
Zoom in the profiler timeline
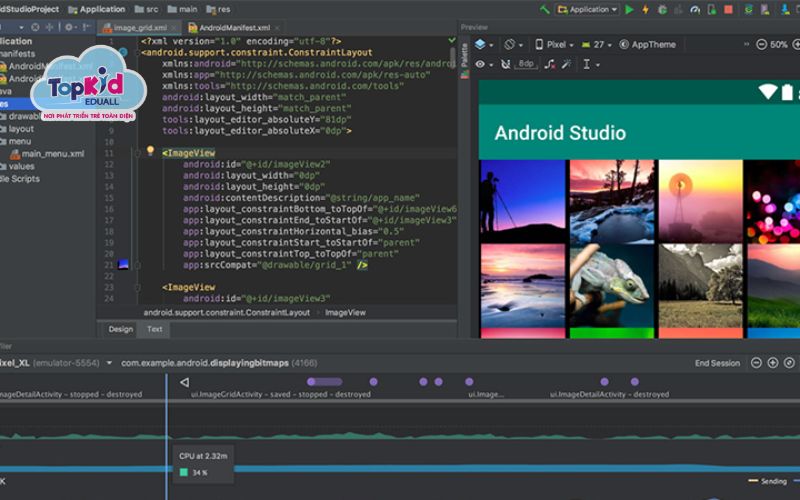click(772, 363)
